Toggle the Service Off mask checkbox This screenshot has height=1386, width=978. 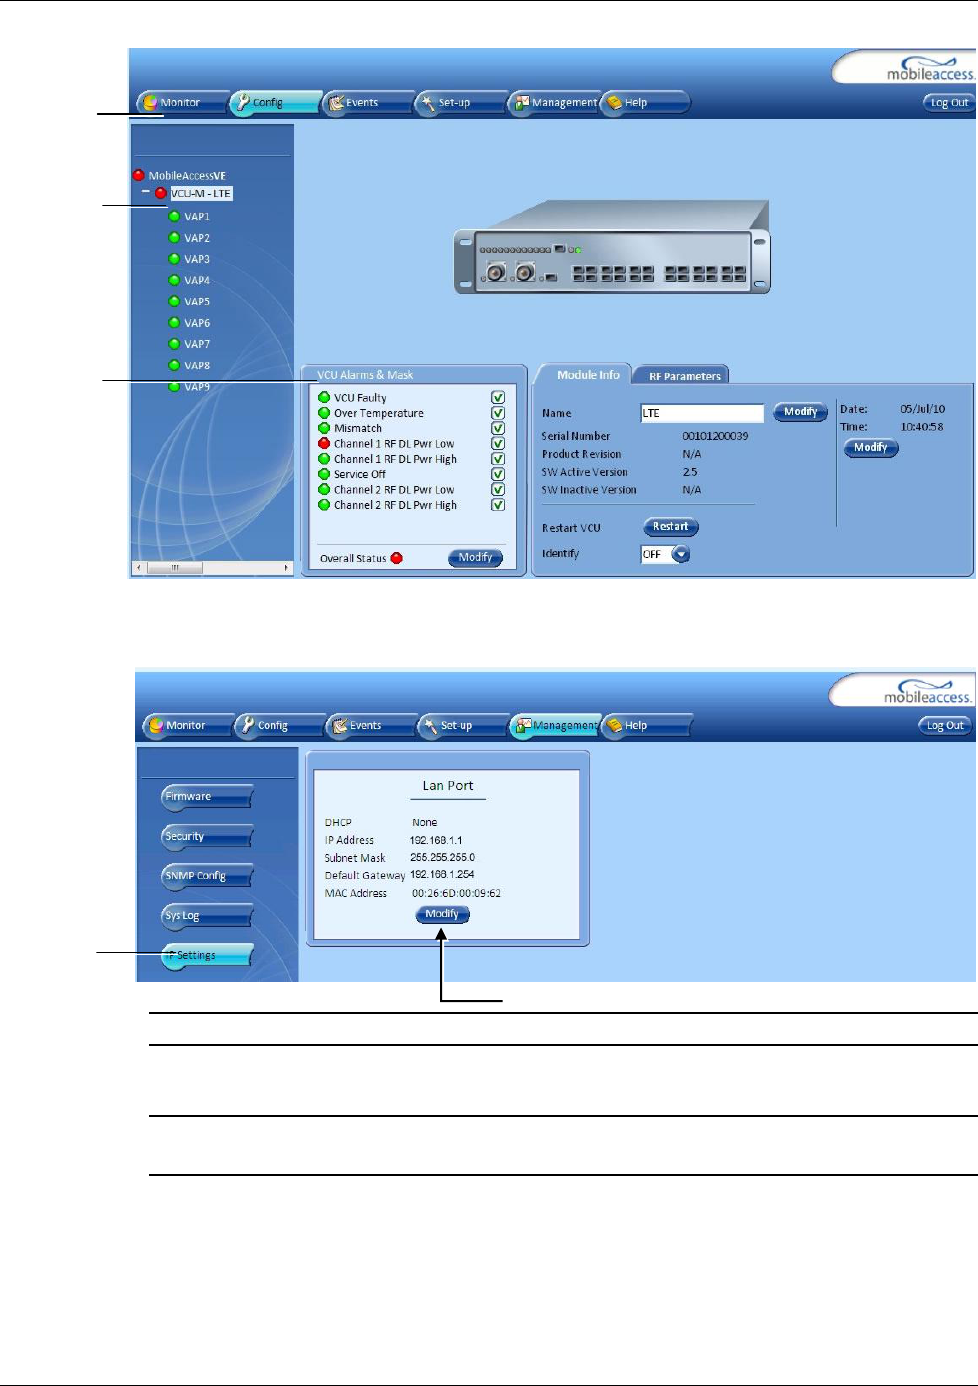pyautogui.click(x=498, y=474)
